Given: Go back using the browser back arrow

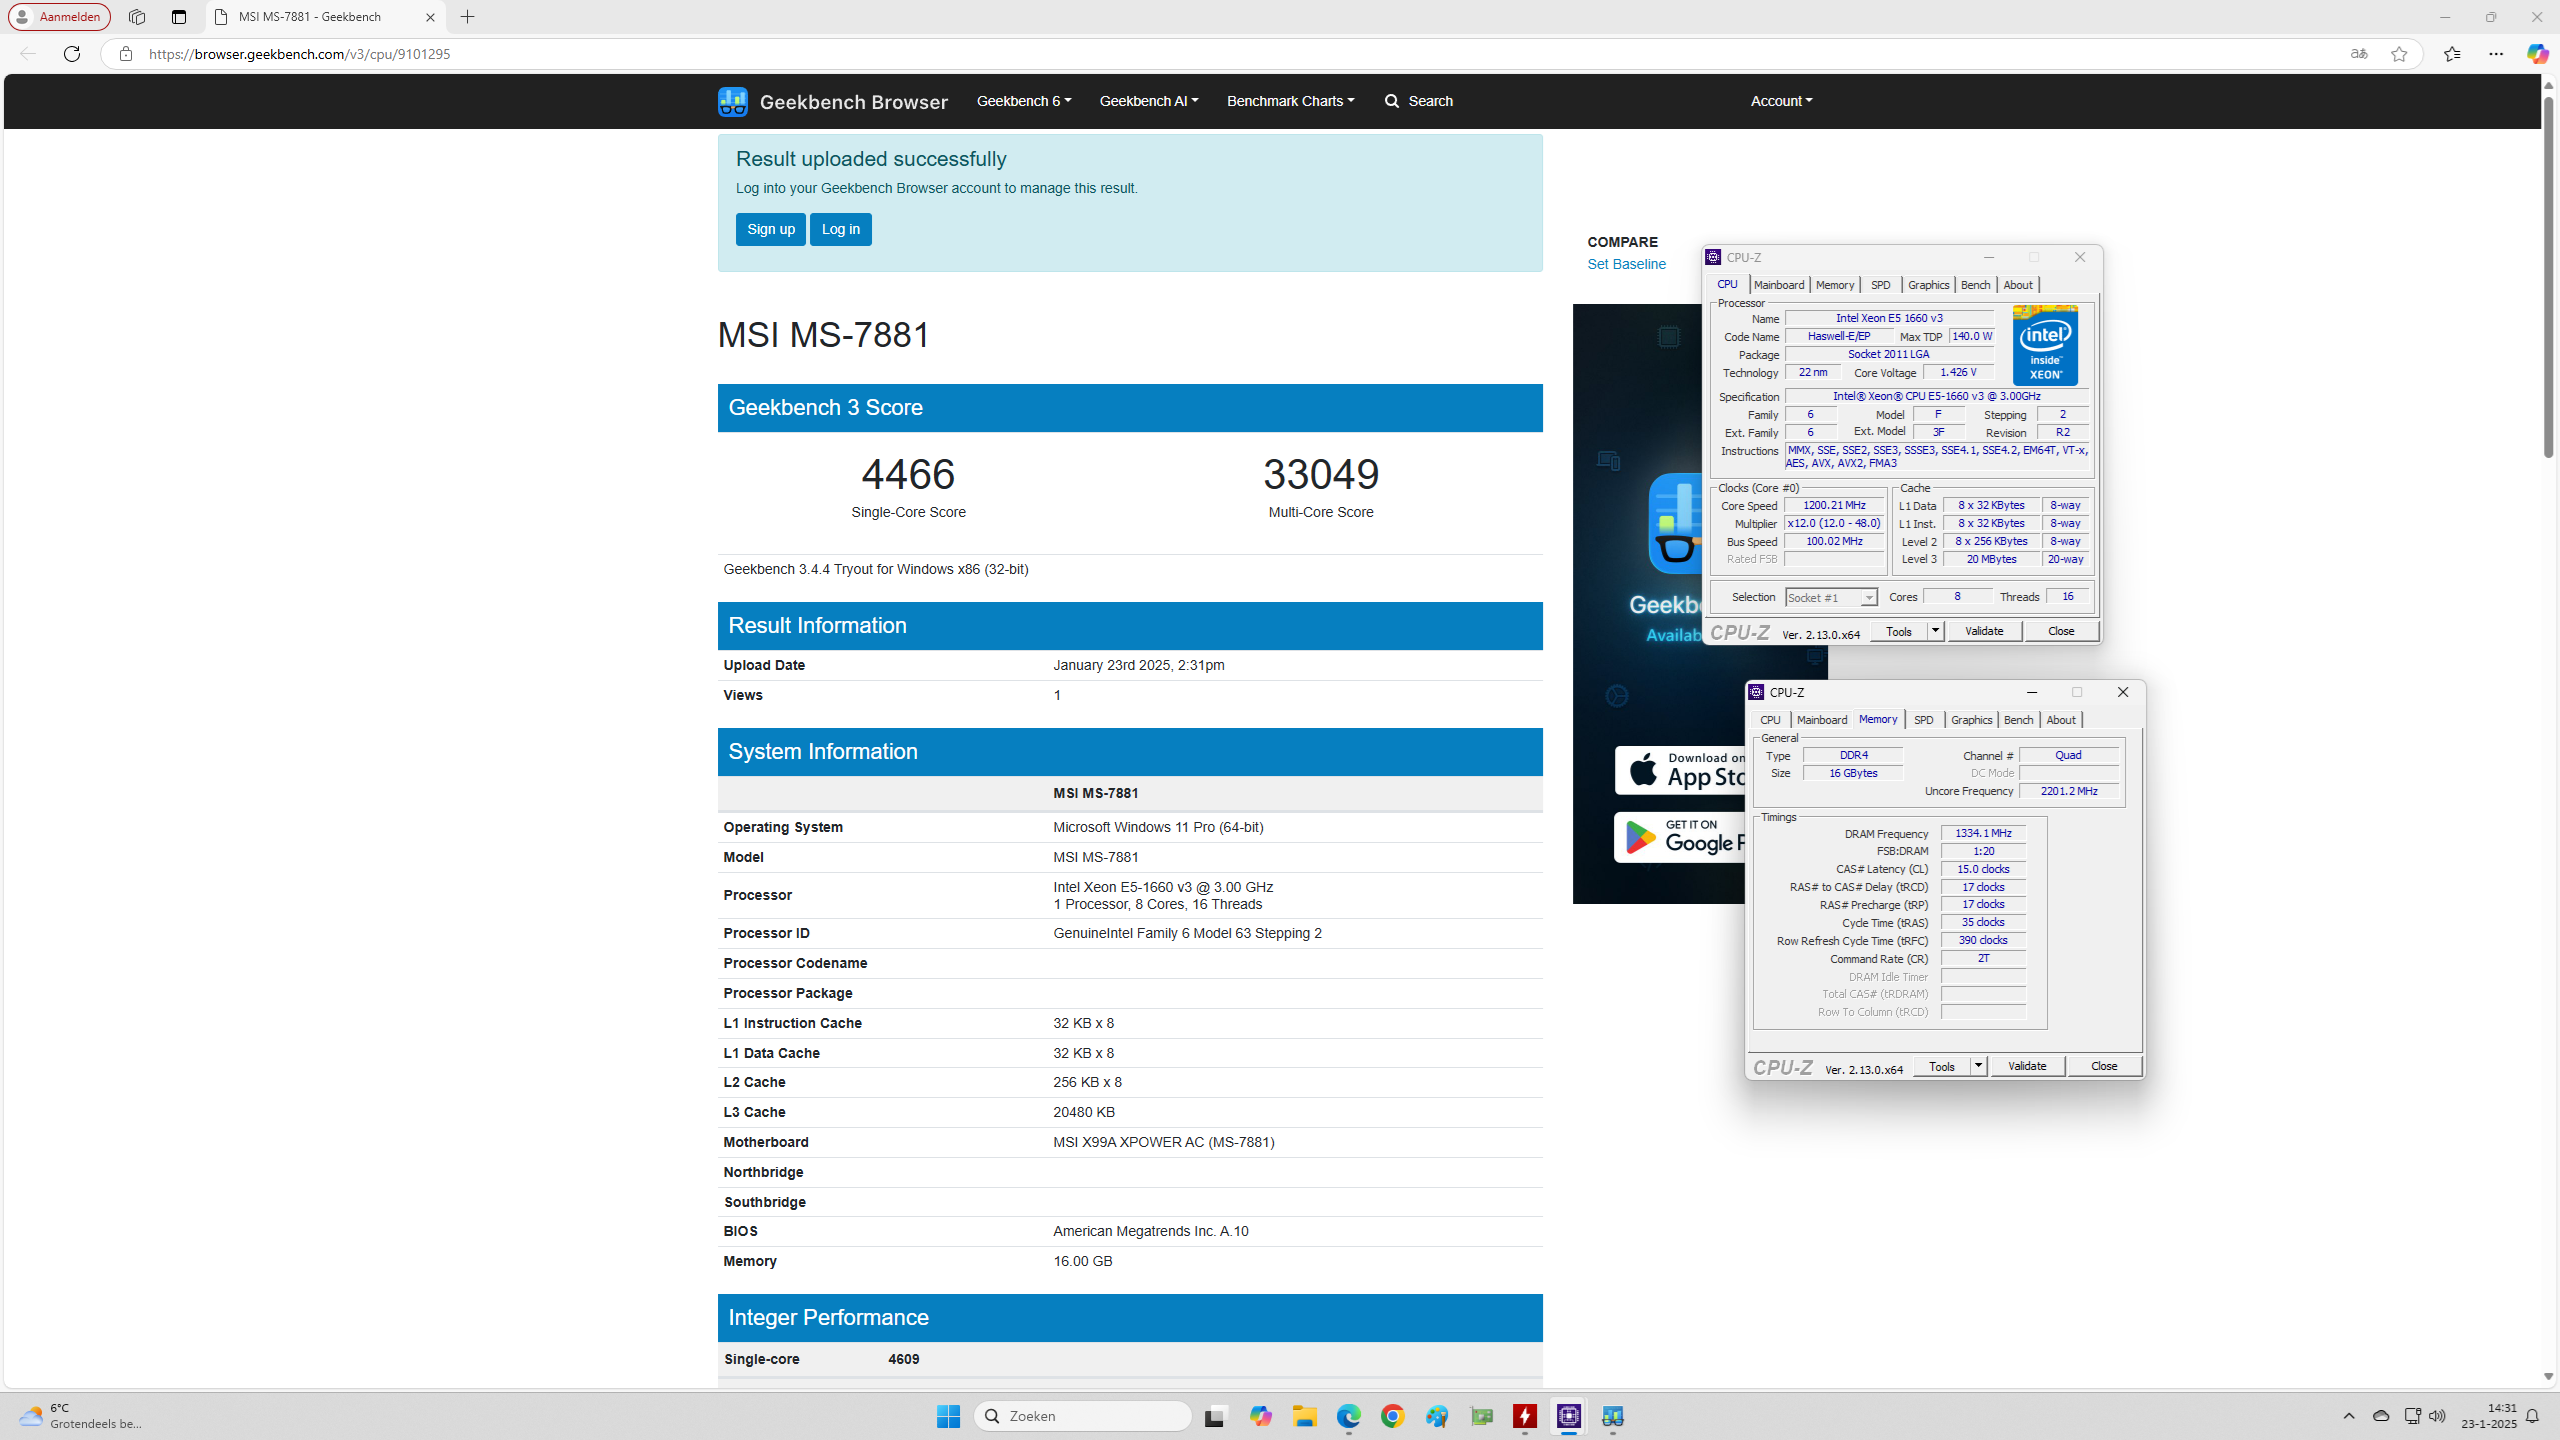Looking at the screenshot, I should (x=28, y=54).
